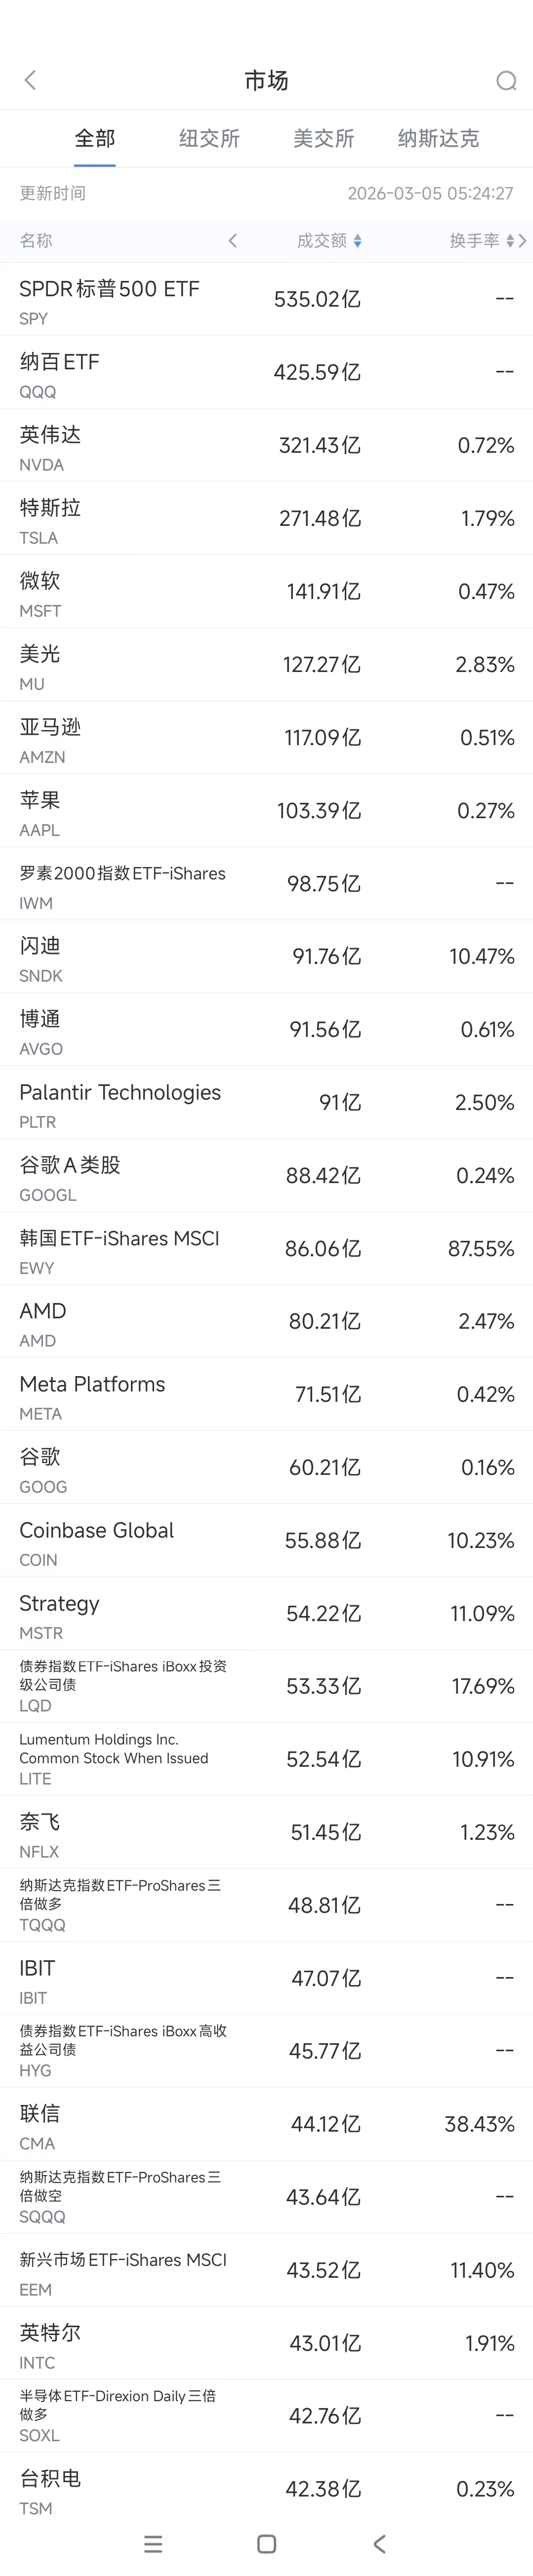Switch to 纽交所 tab
Image resolution: width=533 pixels, height=2576 pixels.
[209, 138]
